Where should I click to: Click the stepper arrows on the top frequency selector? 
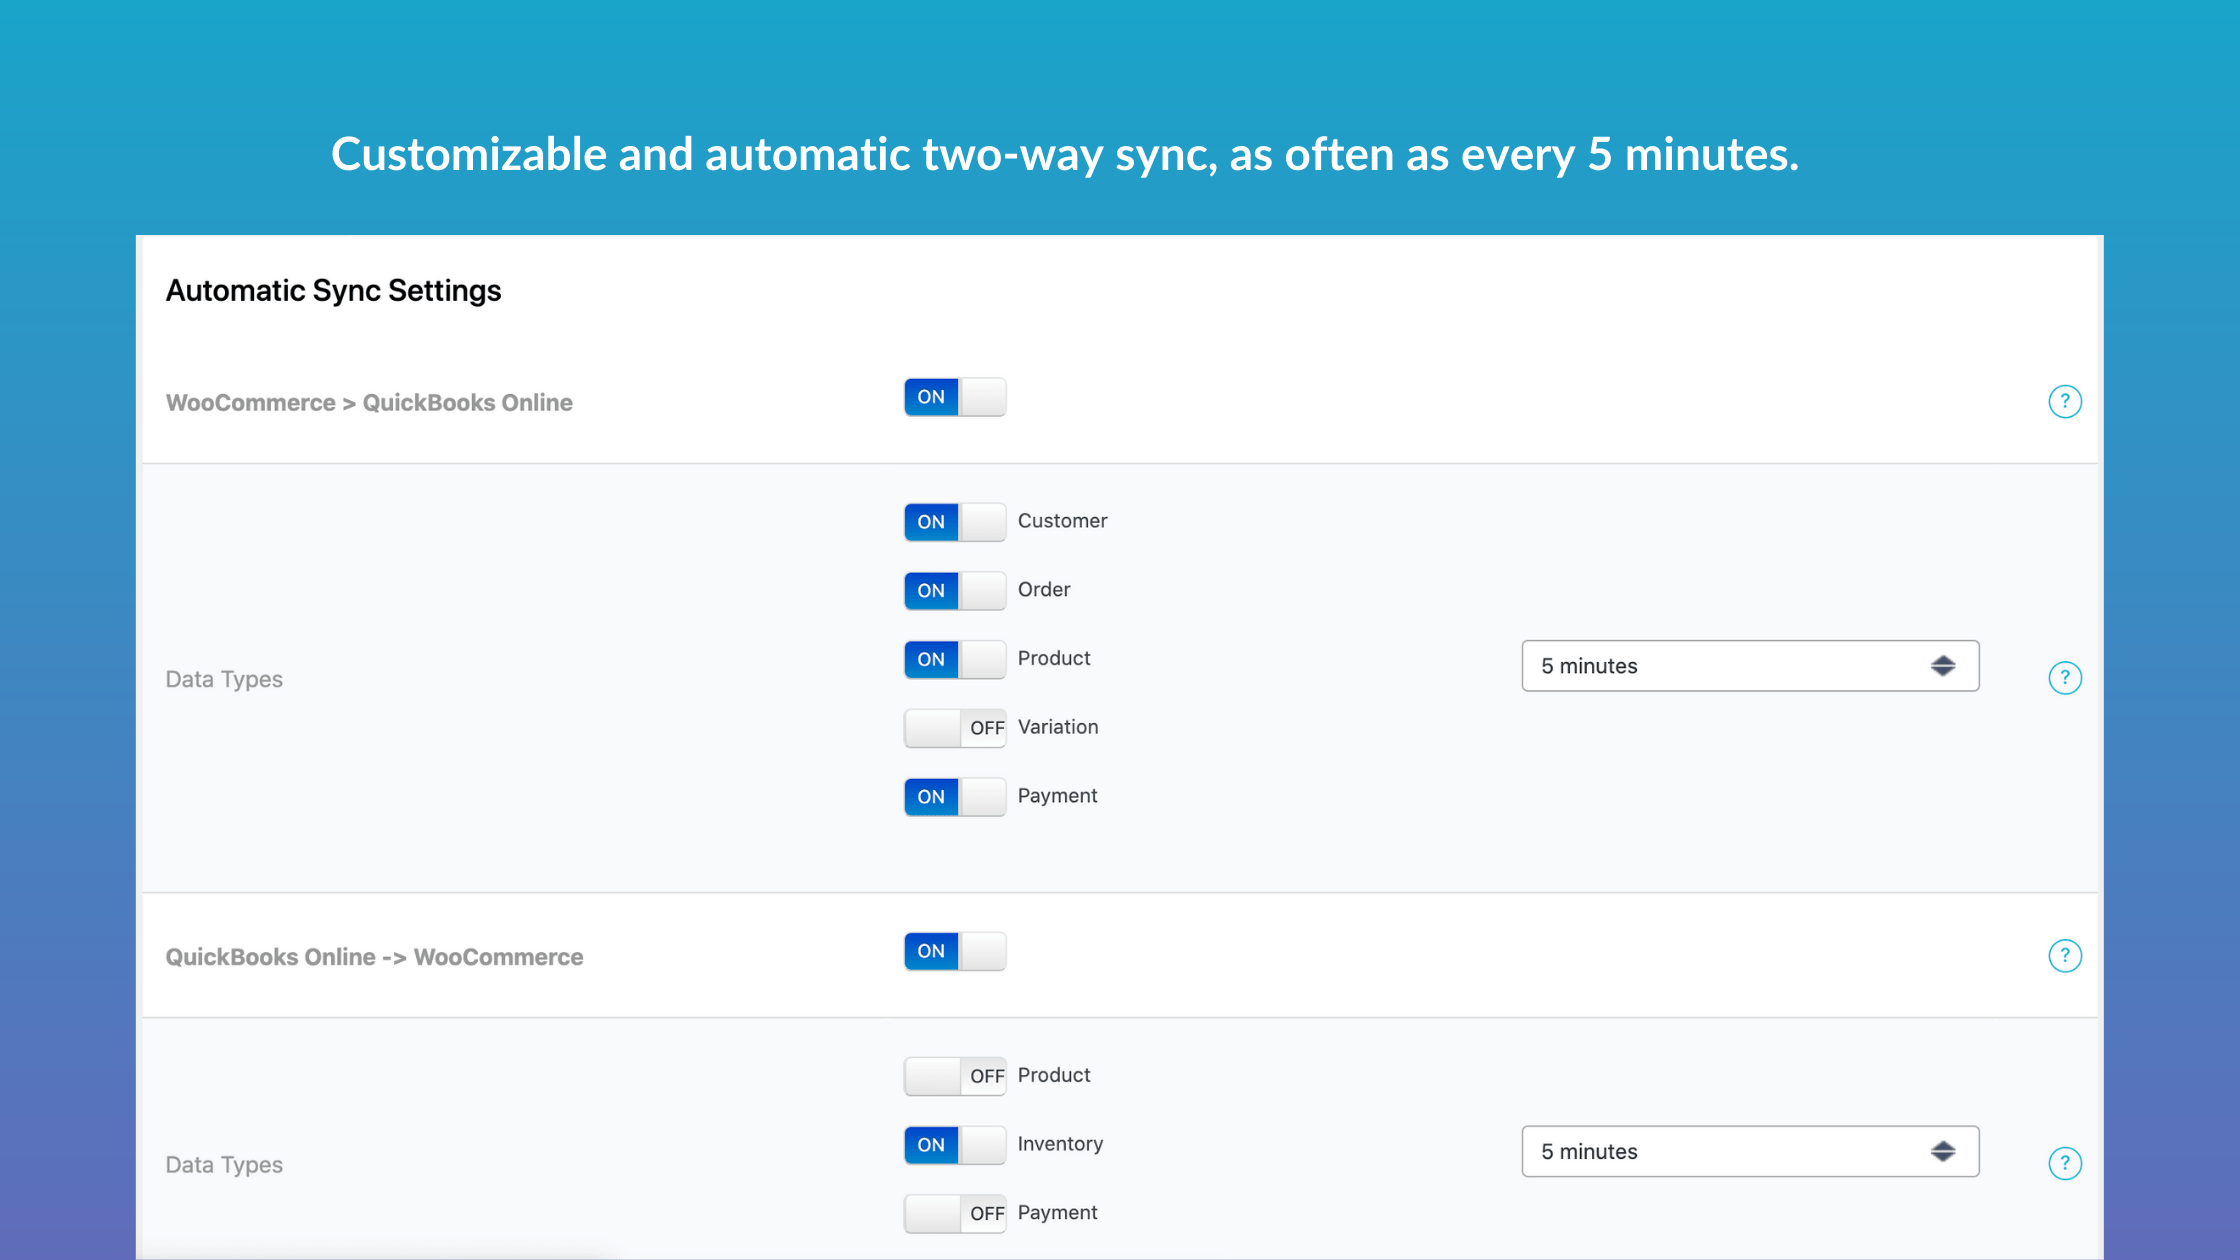pyautogui.click(x=1943, y=665)
